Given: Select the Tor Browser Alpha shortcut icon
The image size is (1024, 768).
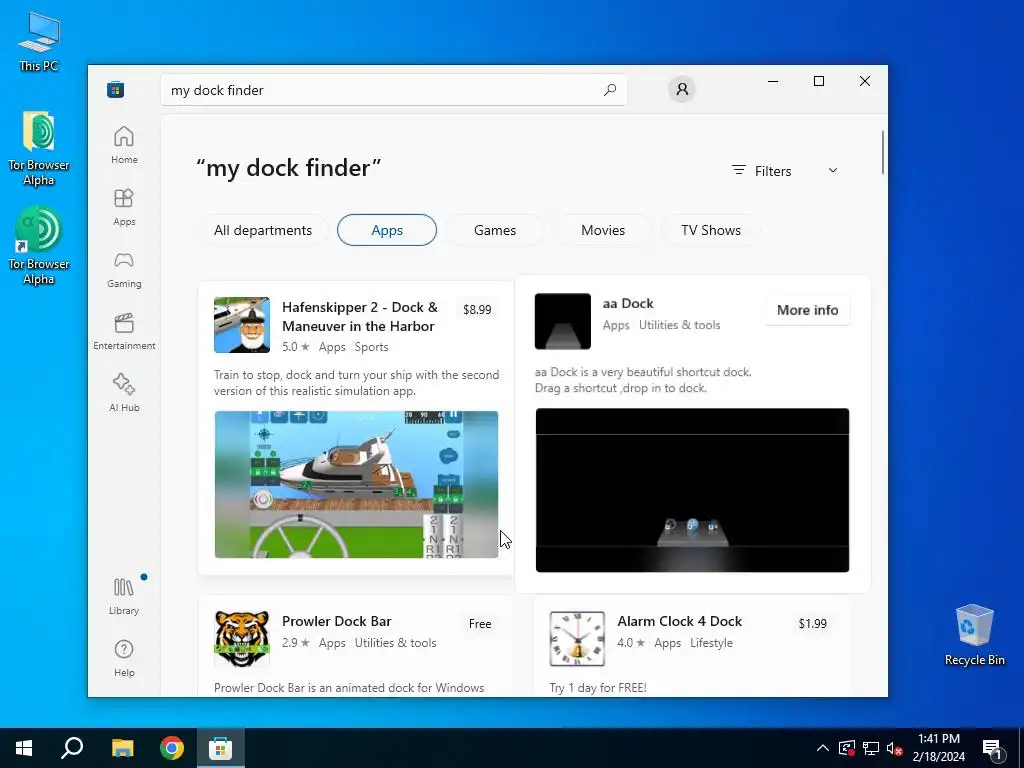Looking at the screenshot, I should (x=39, y=246).
